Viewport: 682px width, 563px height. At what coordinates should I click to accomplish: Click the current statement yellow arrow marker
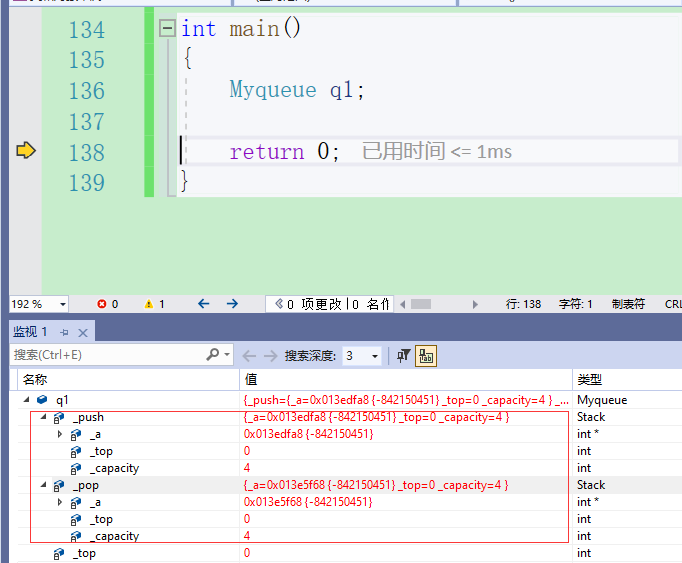26,151
